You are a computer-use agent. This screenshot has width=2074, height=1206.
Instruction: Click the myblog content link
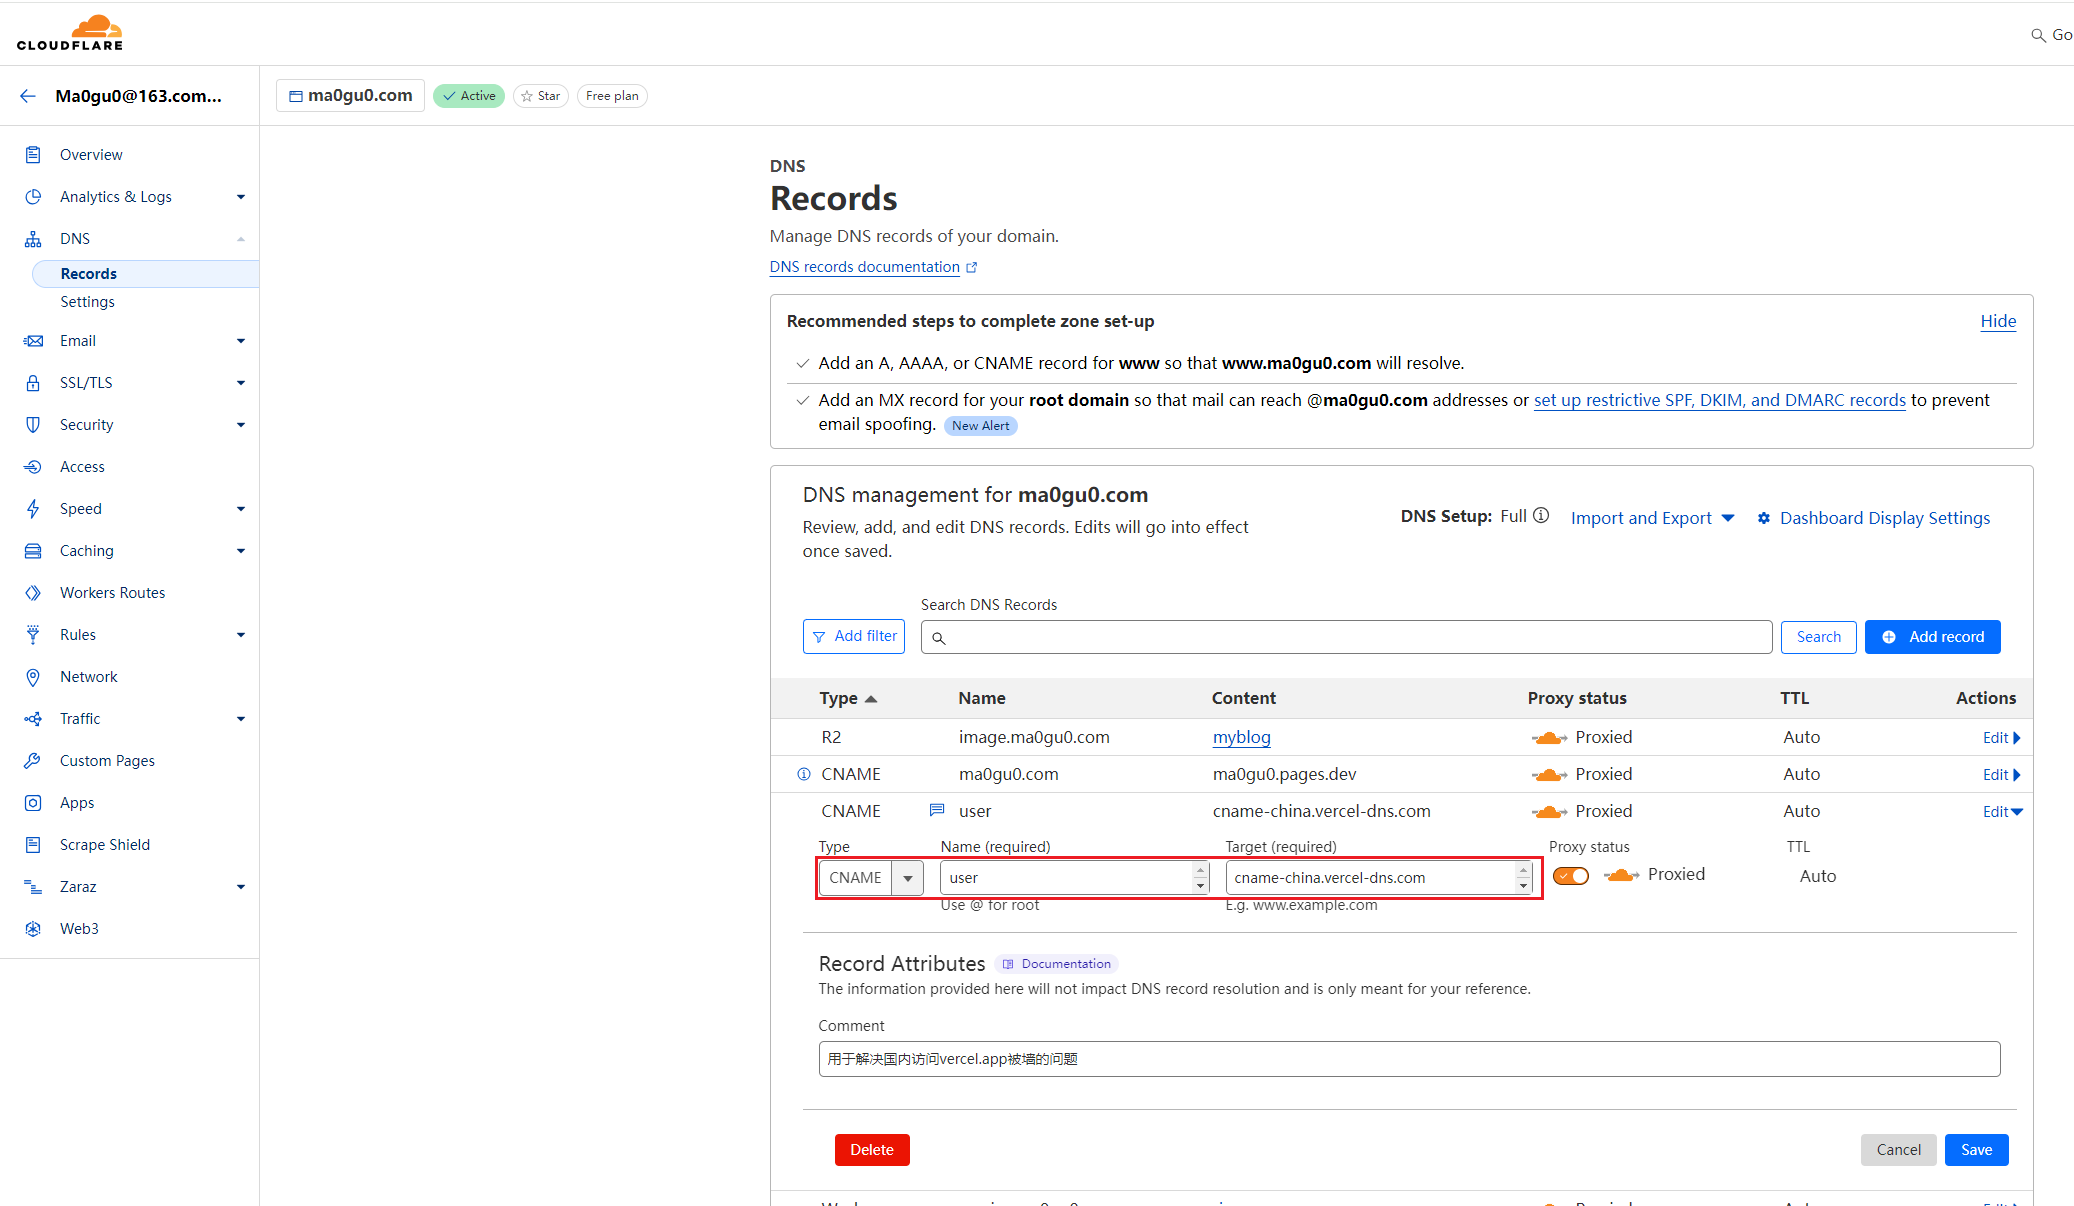[x=1241, y=737]
